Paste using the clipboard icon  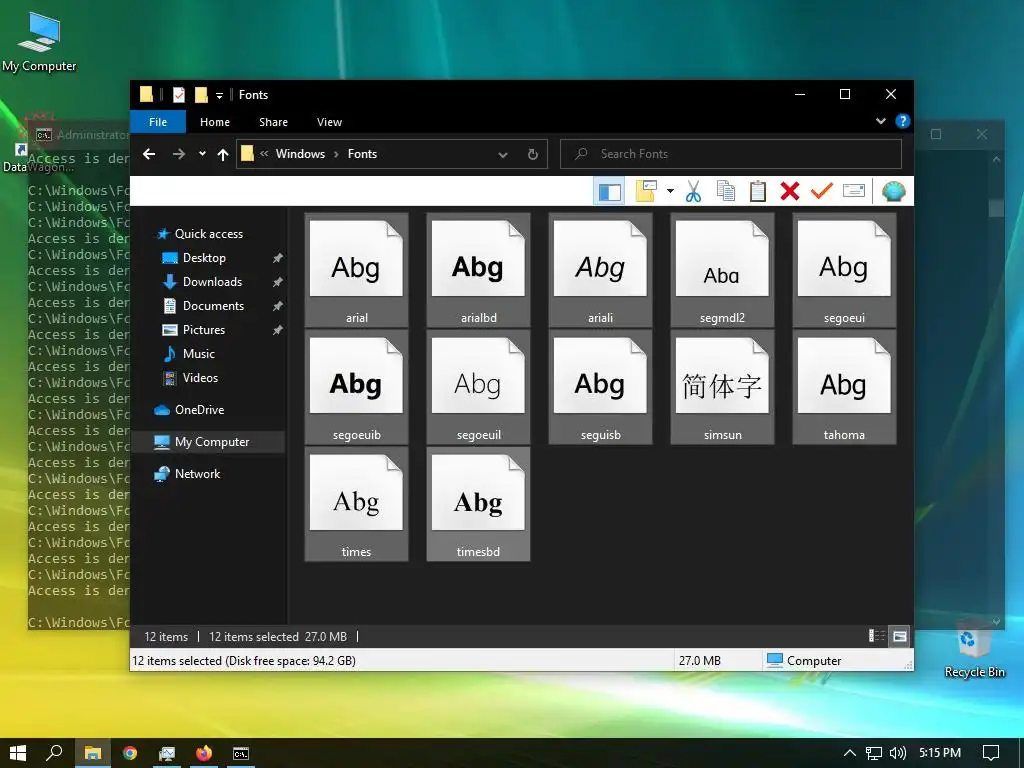pos(758,191)
